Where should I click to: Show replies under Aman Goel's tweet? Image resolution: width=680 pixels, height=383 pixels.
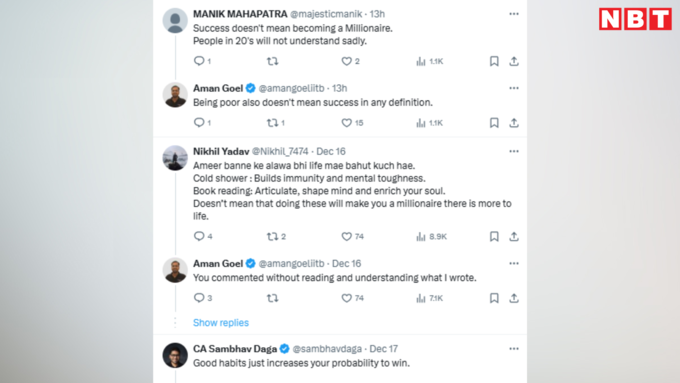click(x=221, y=323)
